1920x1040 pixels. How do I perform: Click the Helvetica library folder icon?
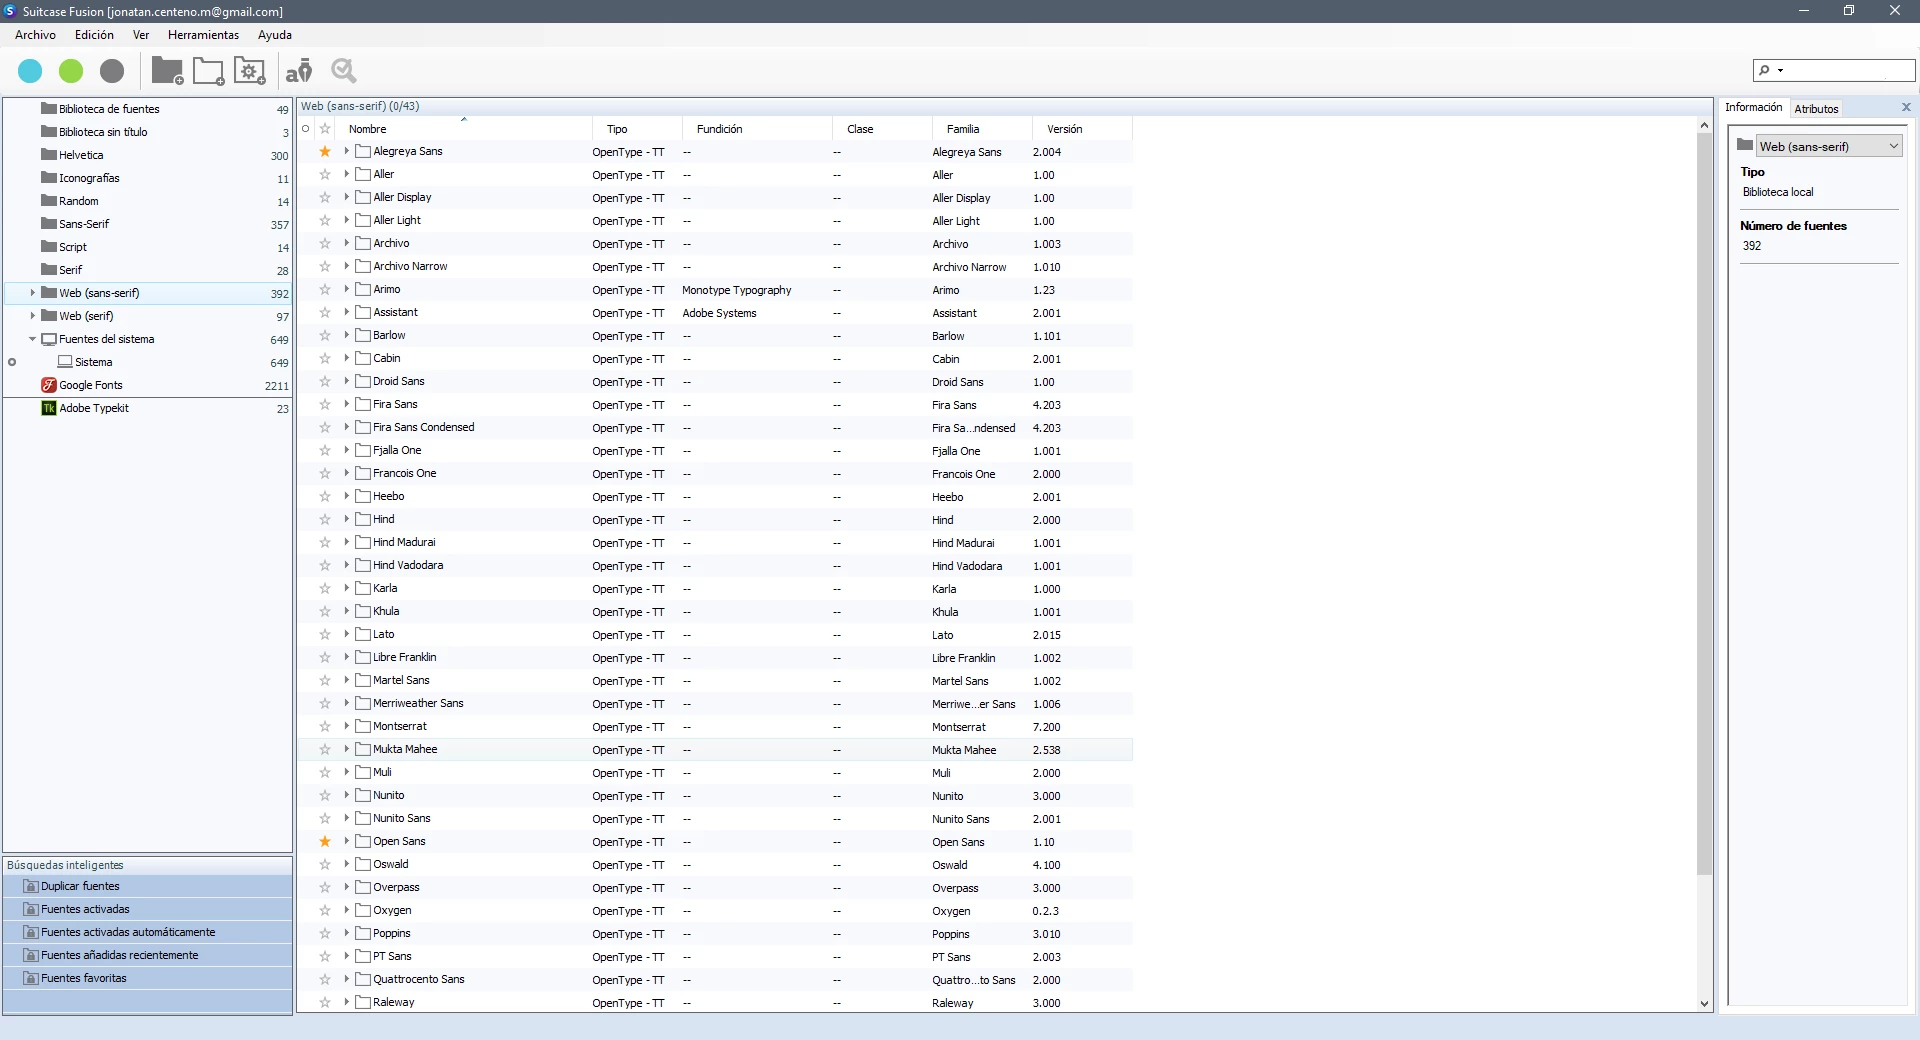pyautogui.click(x=49, y=155)
